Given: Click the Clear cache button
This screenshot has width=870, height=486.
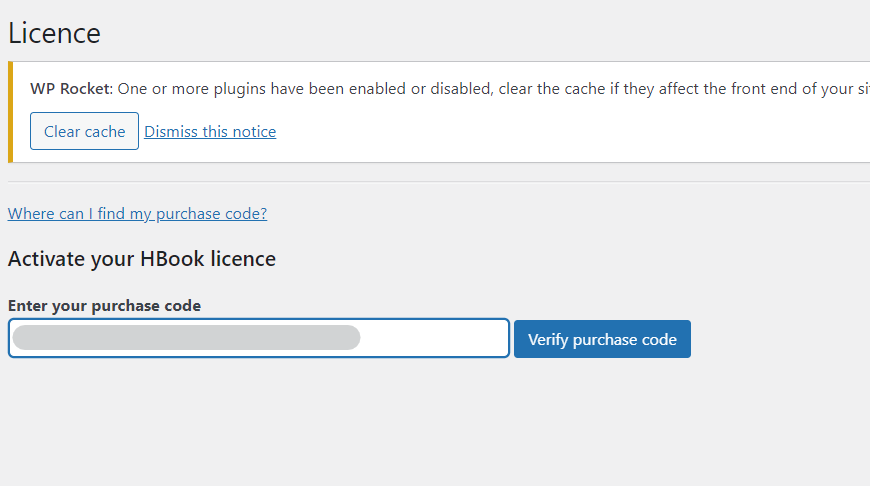Looking at the screenshot, I should [x=84, y=131].
